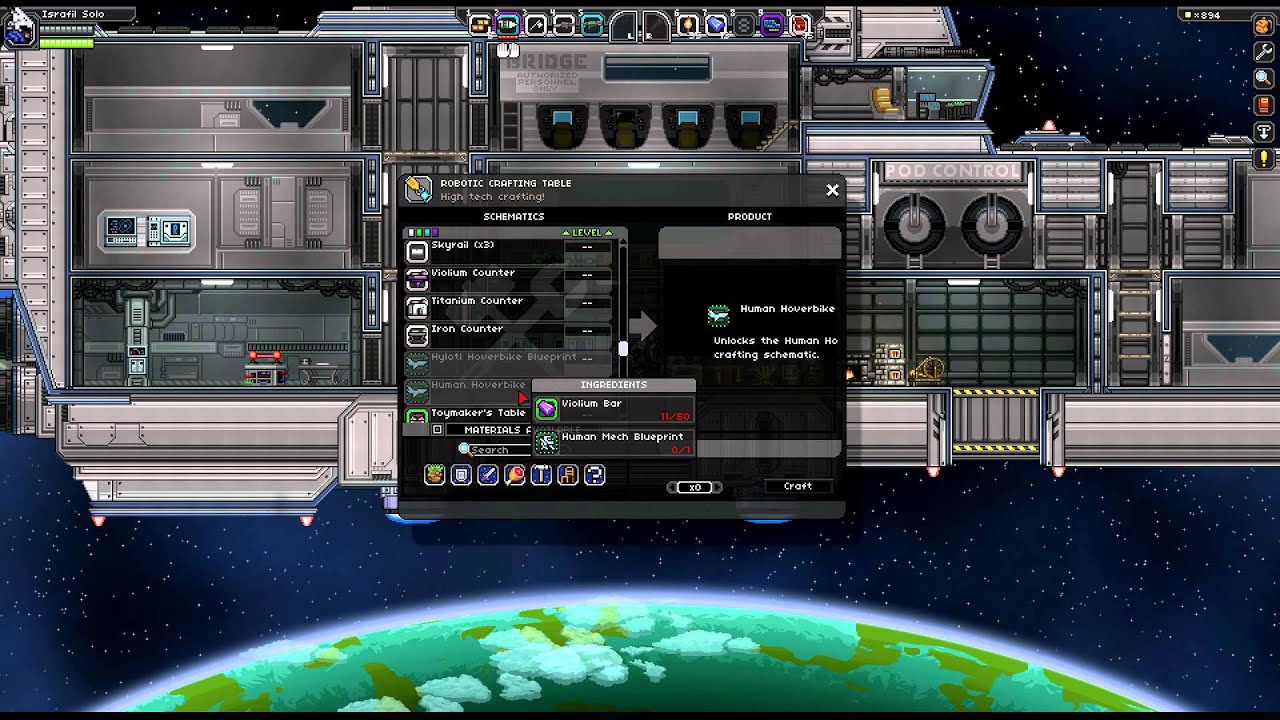Image resolution: width=1280 pixels, height=720 pixels.
Task: Select hotbar slot 3 item
Action: [536, 25]
